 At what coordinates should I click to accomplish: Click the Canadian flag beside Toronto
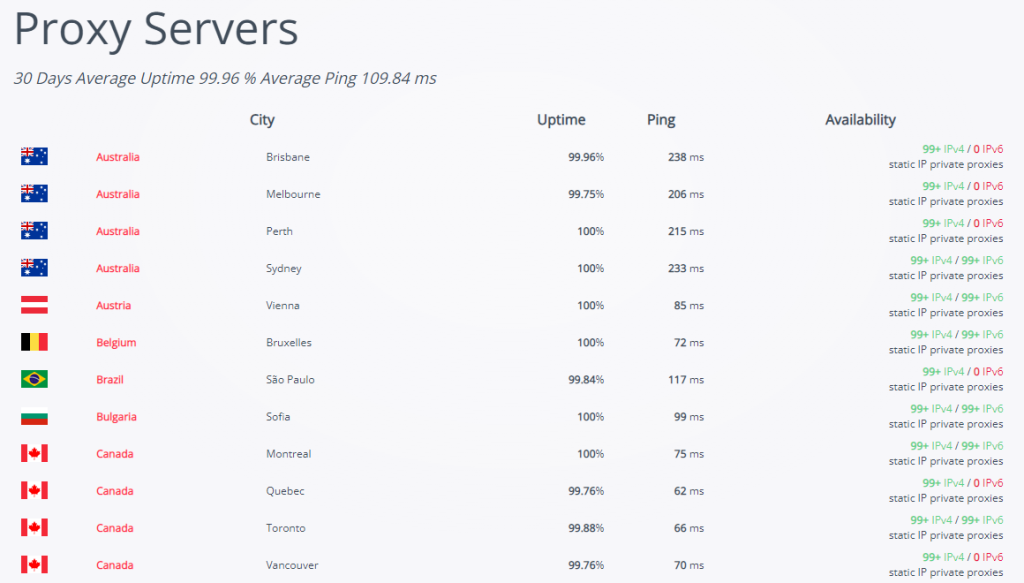pos(34,528)
